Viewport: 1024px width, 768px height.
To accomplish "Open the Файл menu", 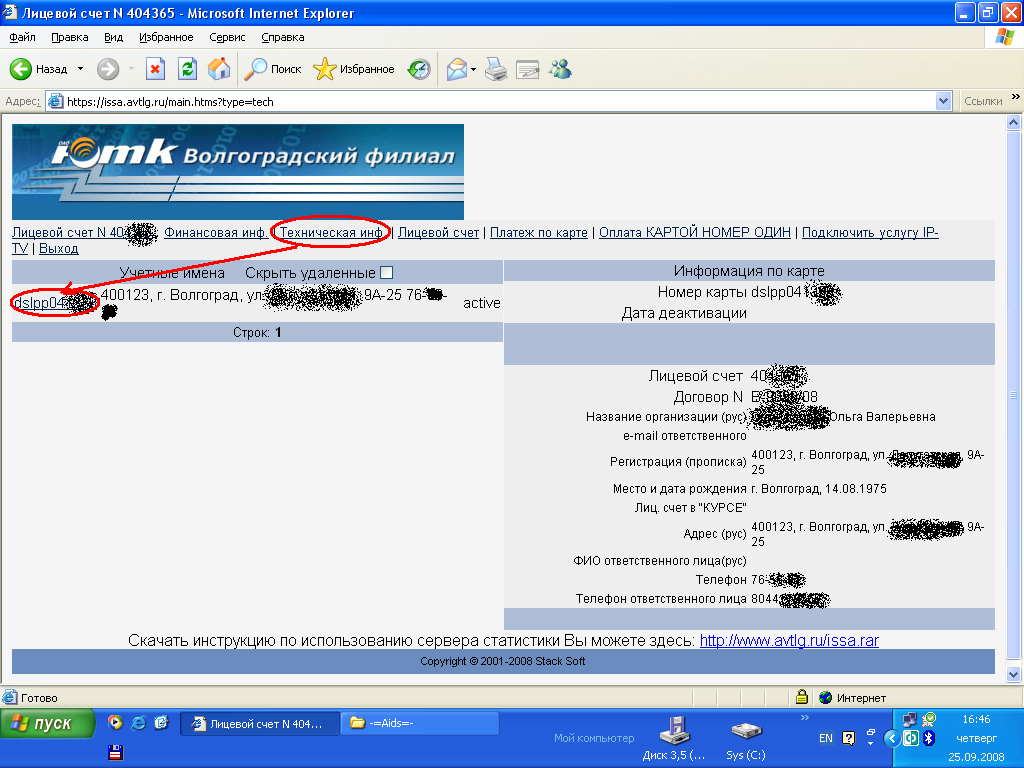I will point(22,37).
